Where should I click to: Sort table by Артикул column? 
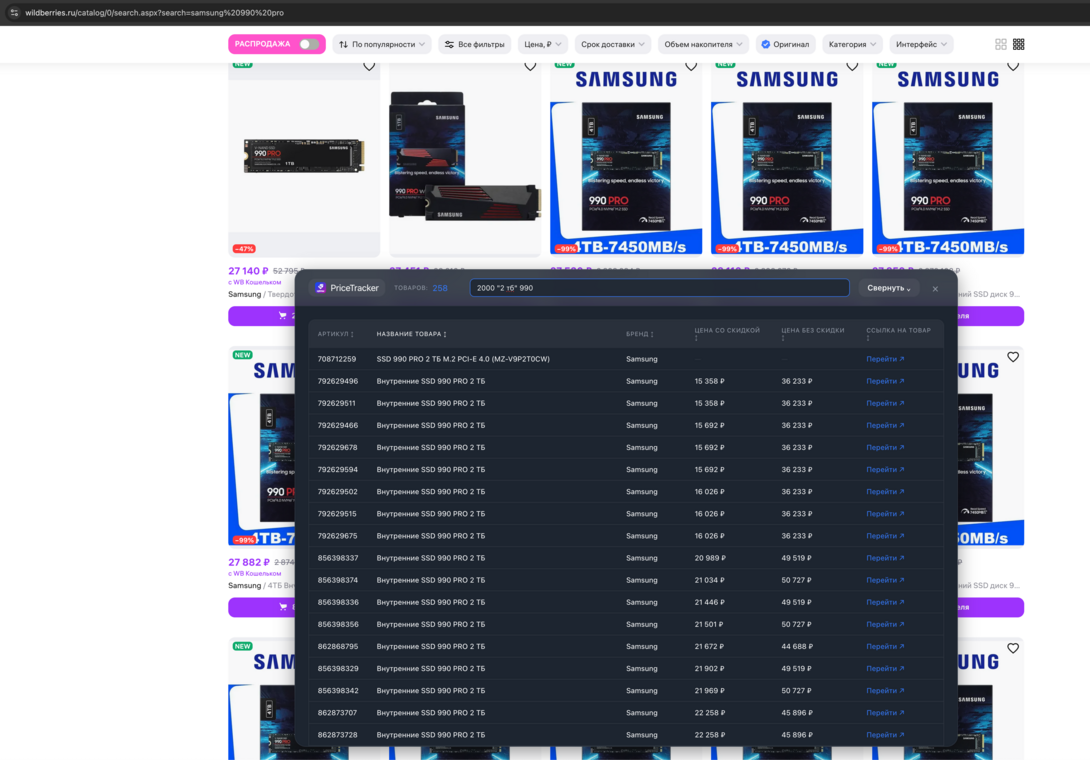336,334
